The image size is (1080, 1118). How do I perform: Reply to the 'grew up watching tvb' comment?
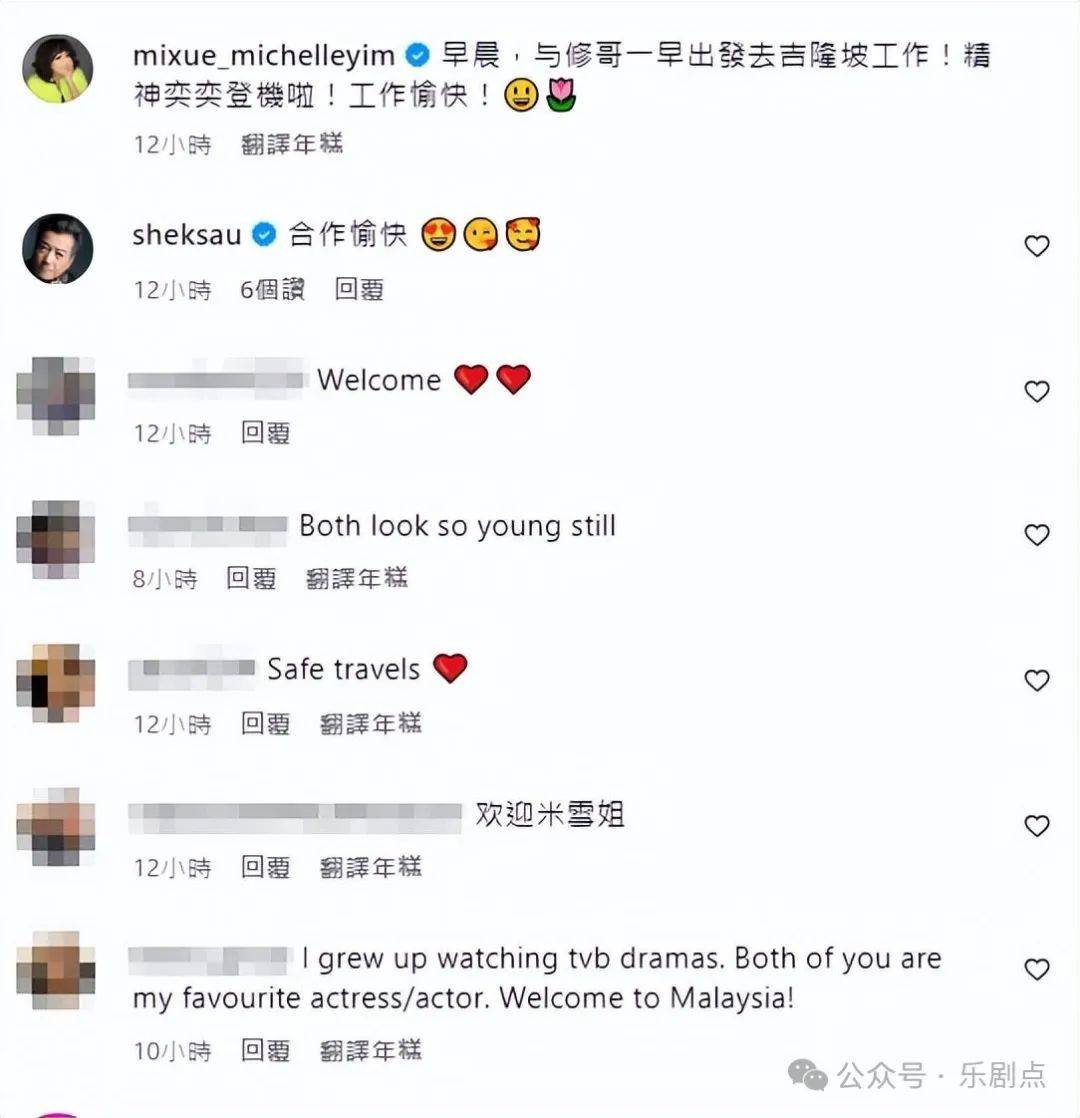point(265,1050)
